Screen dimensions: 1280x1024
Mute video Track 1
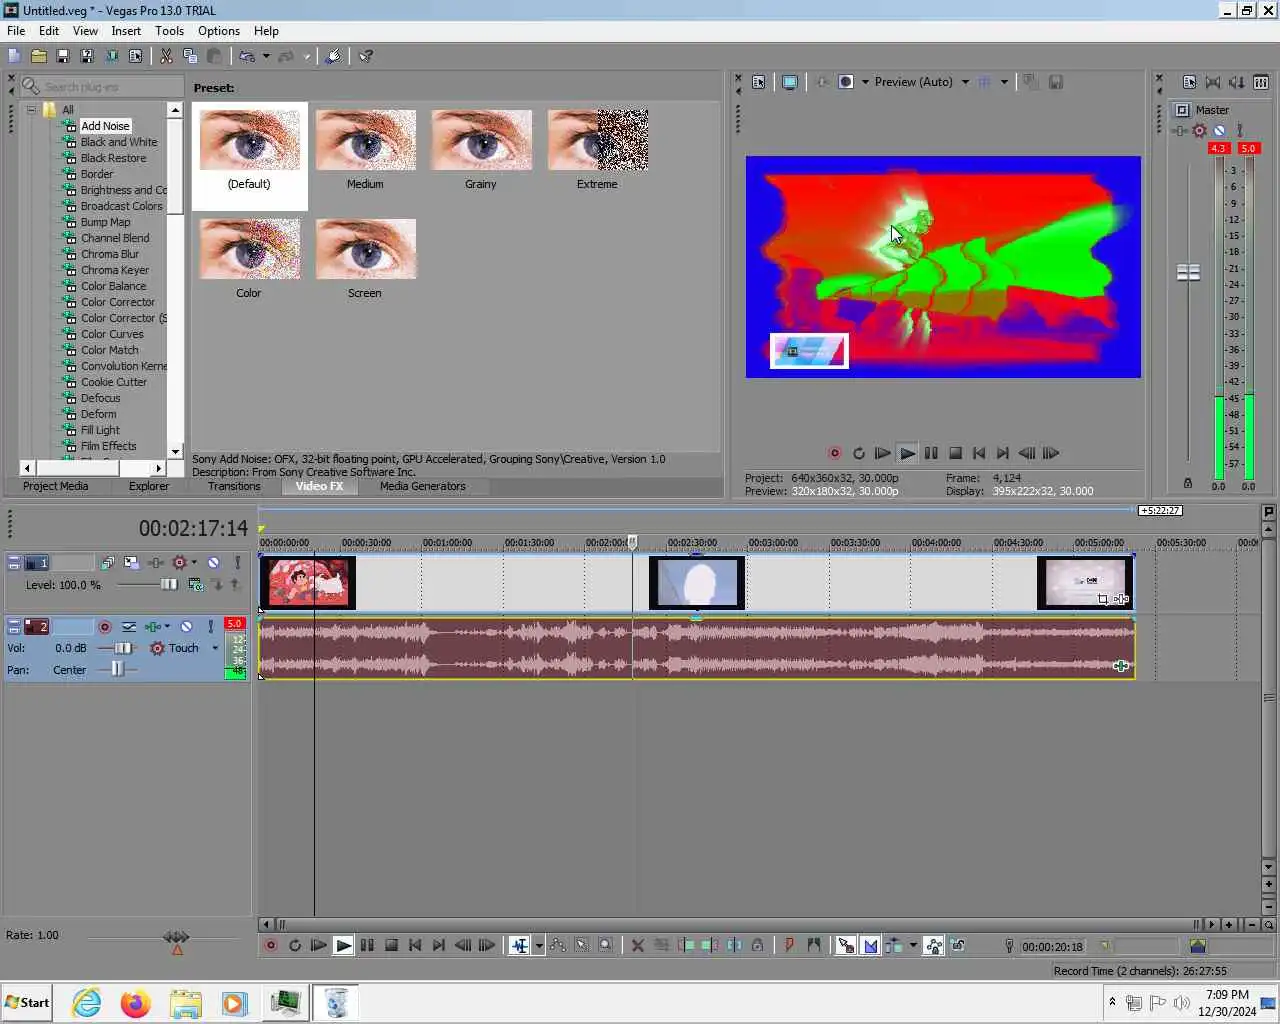point(213,563)
